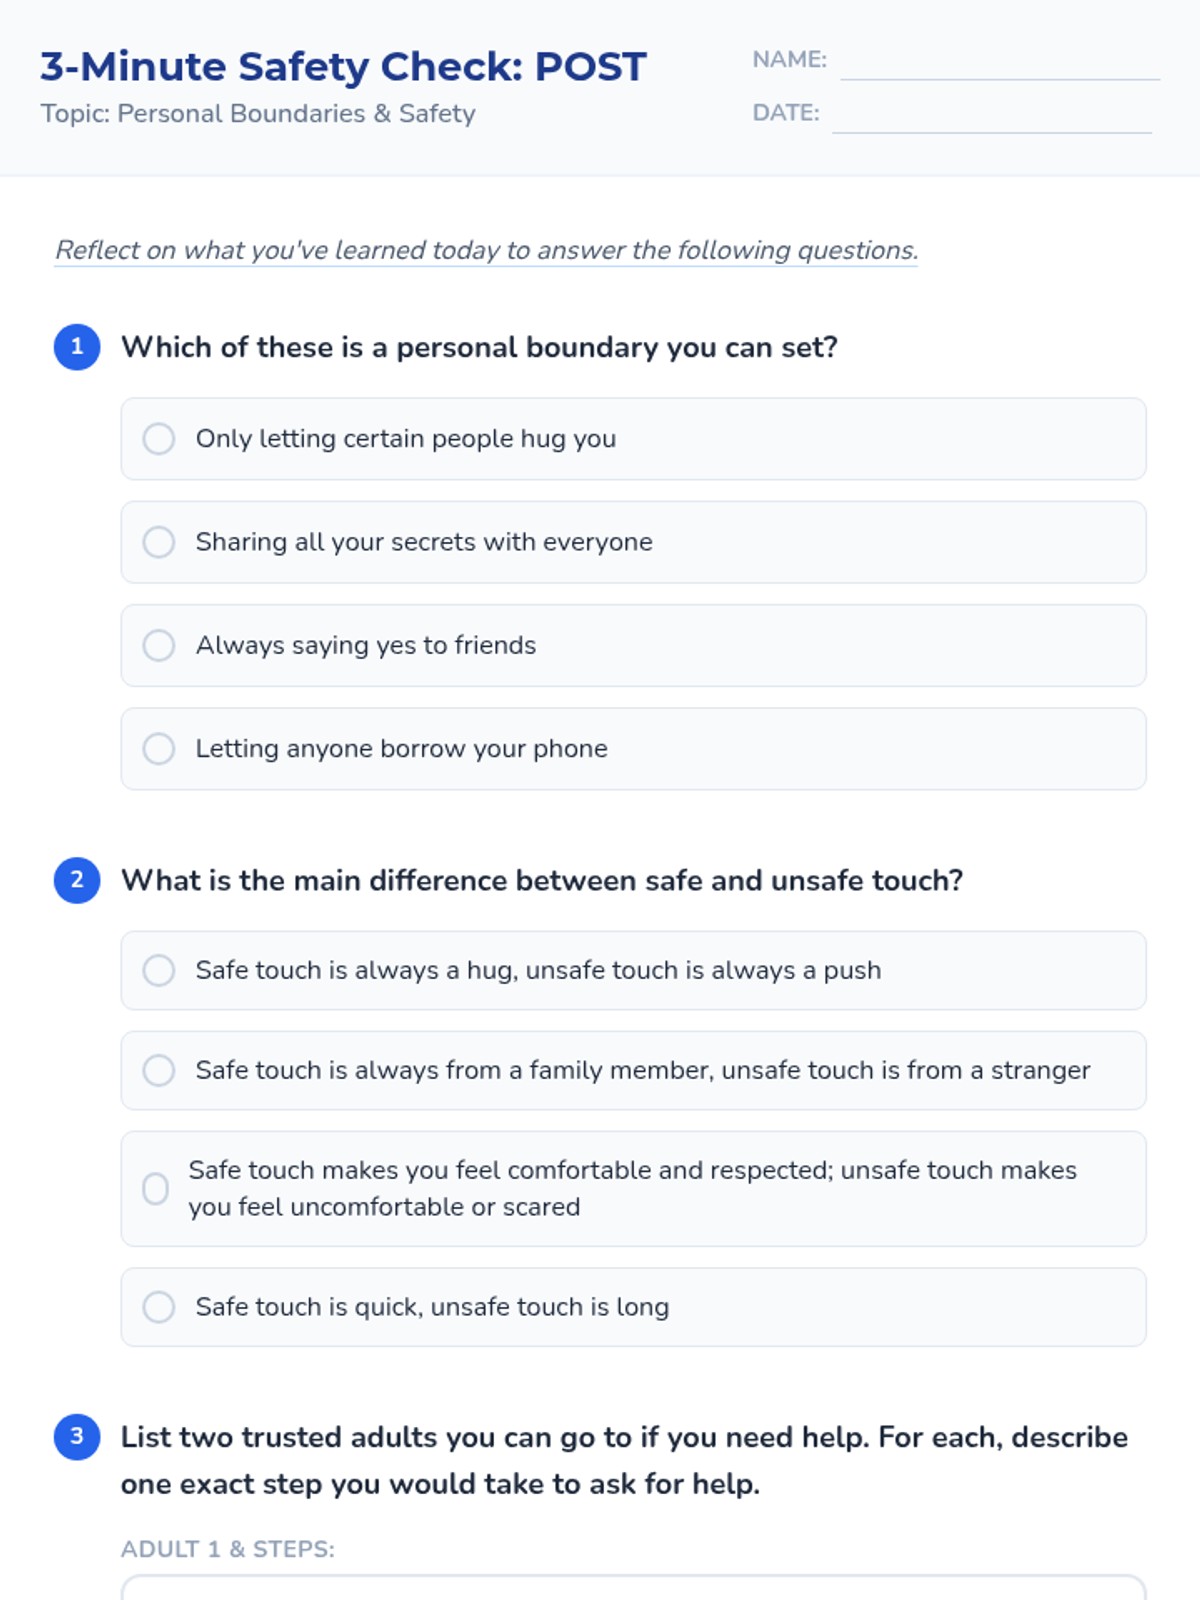Image resolution: width=1200 pixels, height=1600 pixels.
Task: Select "Letting anyone borrow your phone" radio
Action: pyautogui.click(x=159, y=749)
